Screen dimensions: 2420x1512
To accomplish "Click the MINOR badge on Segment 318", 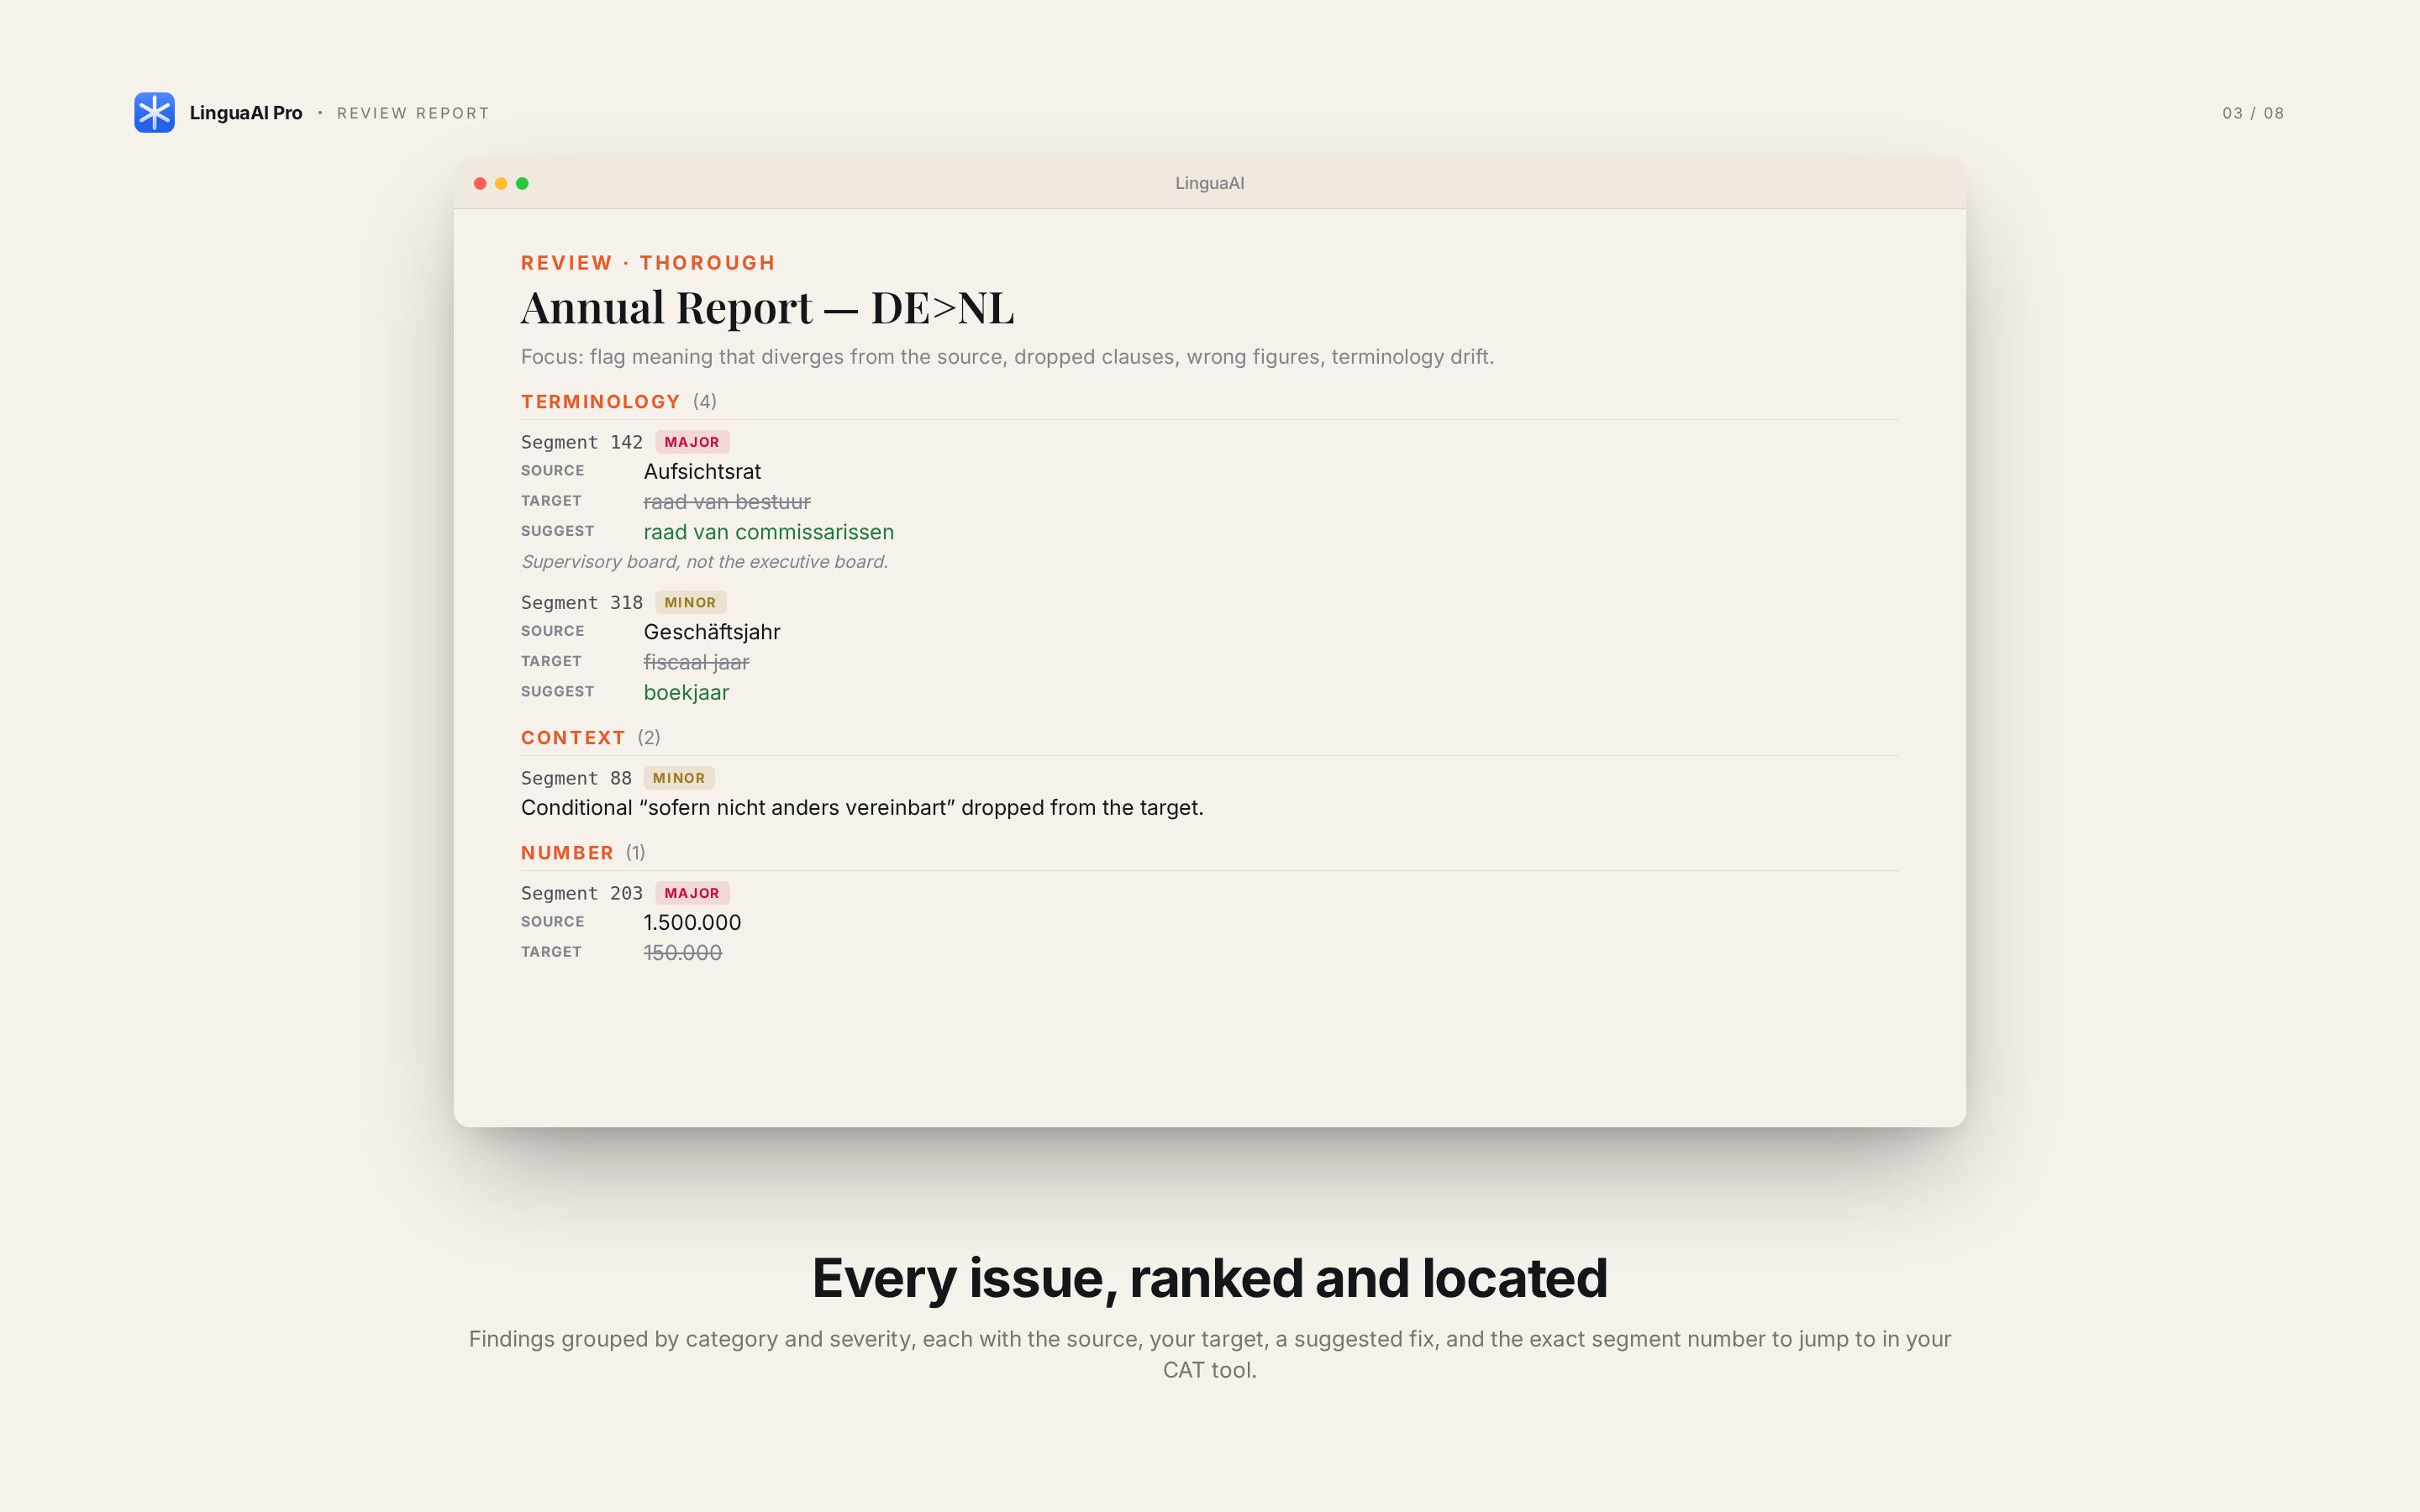I will pos(690,603).
